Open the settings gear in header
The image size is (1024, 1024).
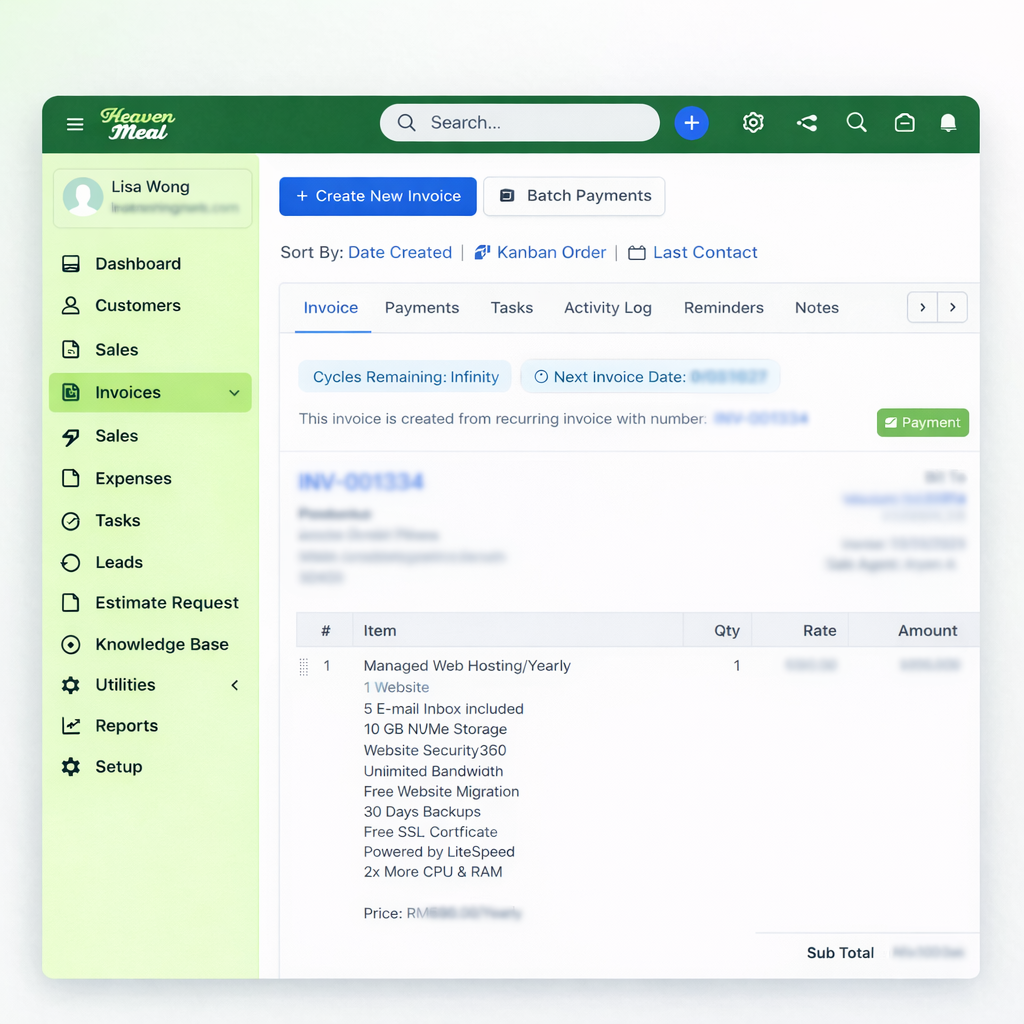pyautogui.click(x=753, y=123)
